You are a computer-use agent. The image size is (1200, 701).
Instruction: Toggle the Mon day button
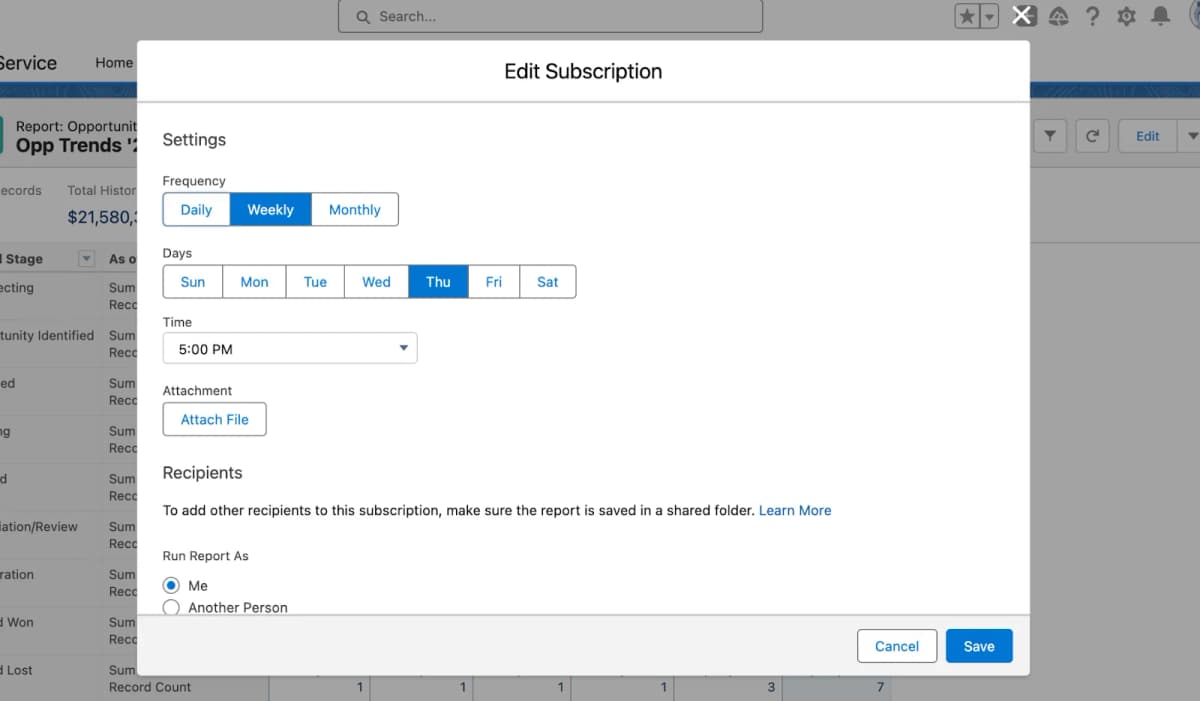[254, 281]
